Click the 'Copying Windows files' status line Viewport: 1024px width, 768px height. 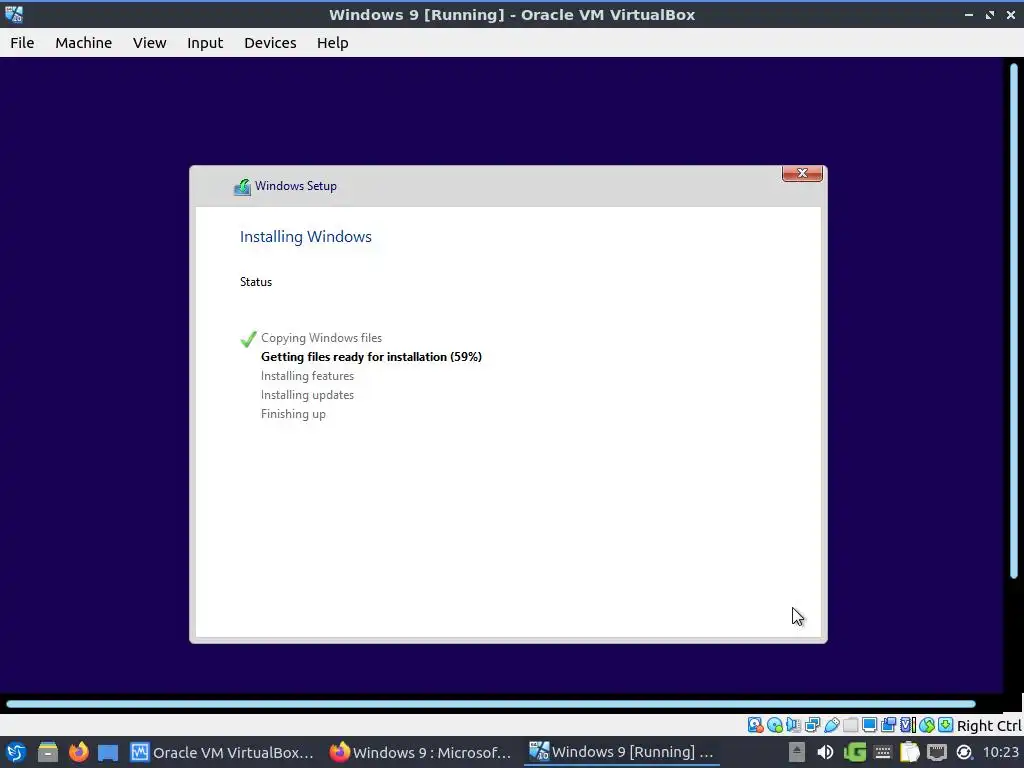pyautogui.click(x=321, y=338)
